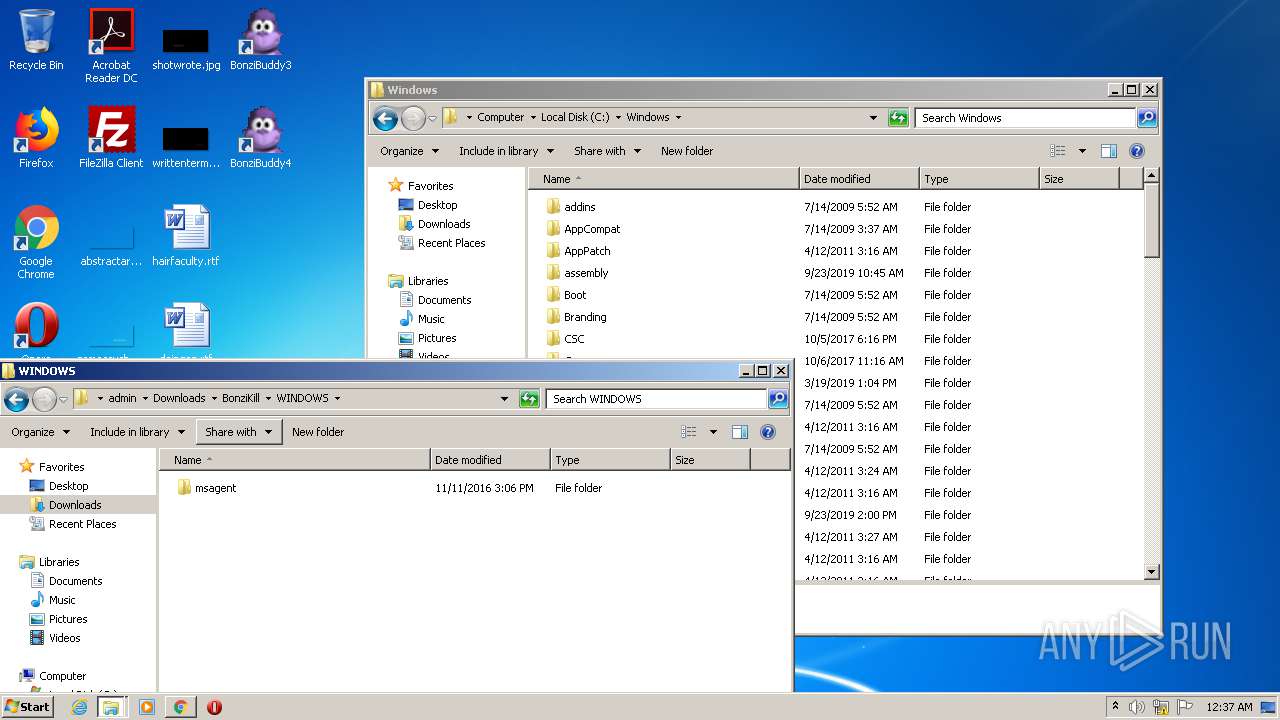Open the Start menu
Viewport: 1280px width, 720px height.
pos(28,707)
